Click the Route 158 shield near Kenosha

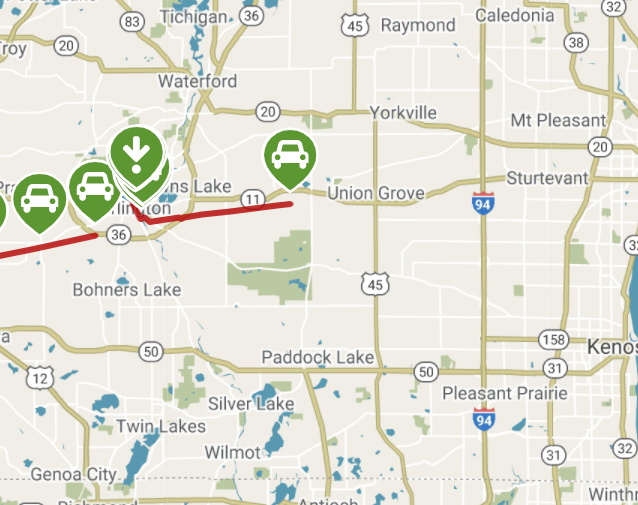pyautogui.click(x=553, y=339)
